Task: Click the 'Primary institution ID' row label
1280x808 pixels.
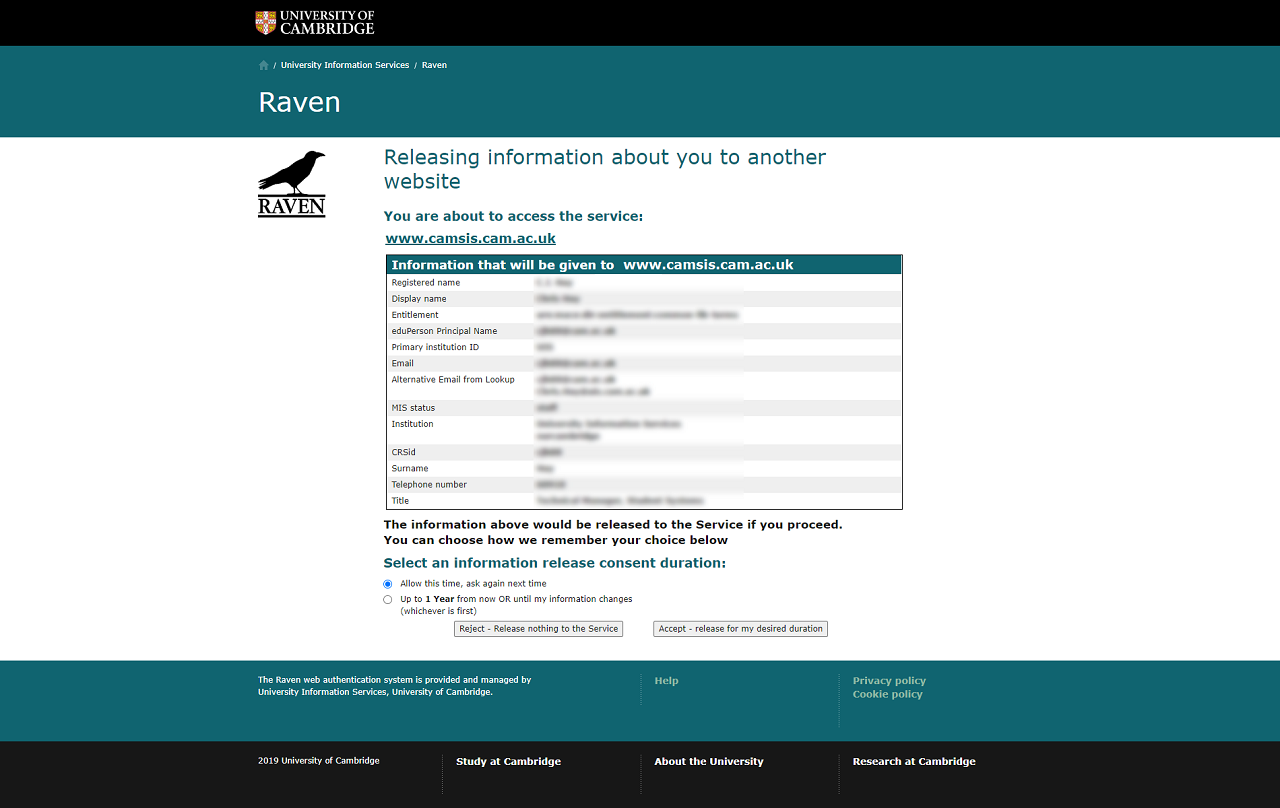Action: [435, 347]
